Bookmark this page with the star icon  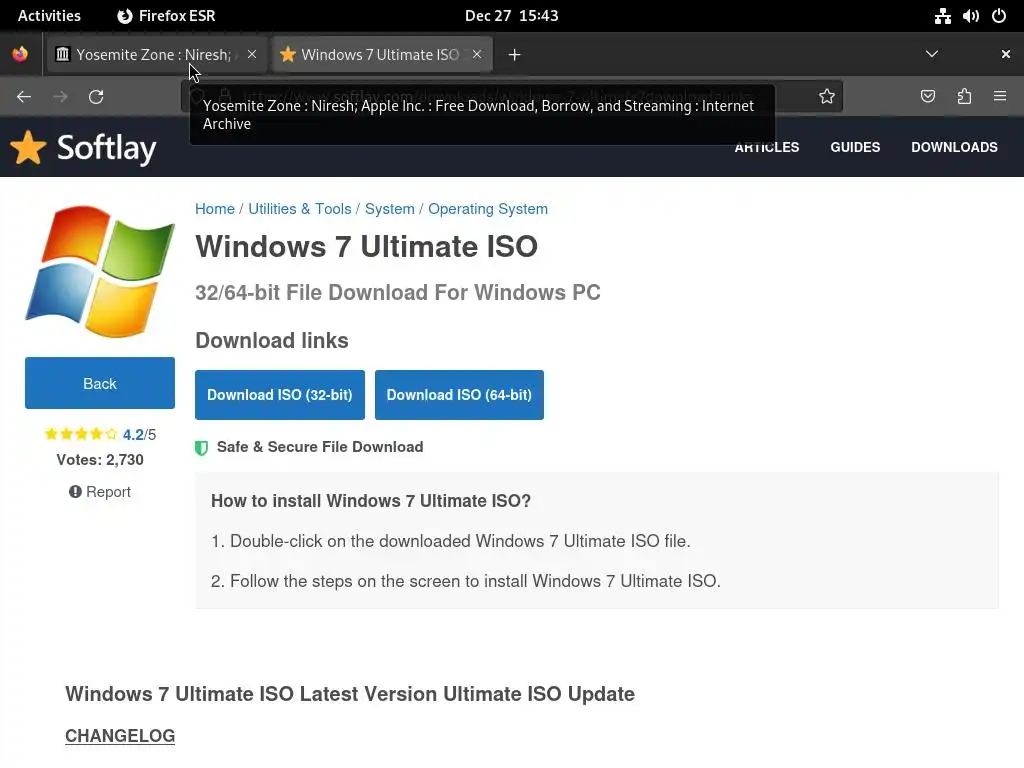pos(827,97)
